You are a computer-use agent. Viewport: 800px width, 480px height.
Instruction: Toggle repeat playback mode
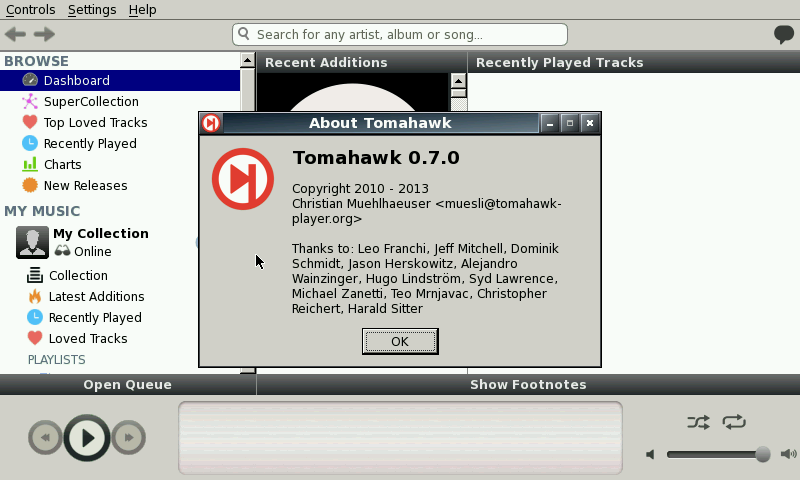[x=734, y=422]
